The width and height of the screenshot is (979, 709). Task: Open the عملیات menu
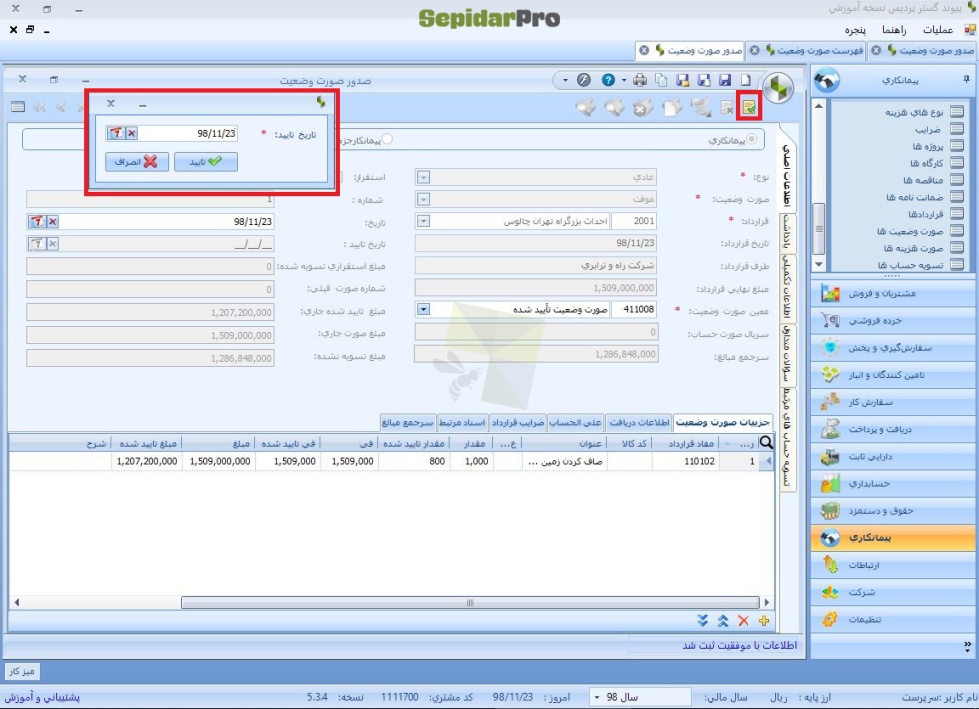pos(937,29)
